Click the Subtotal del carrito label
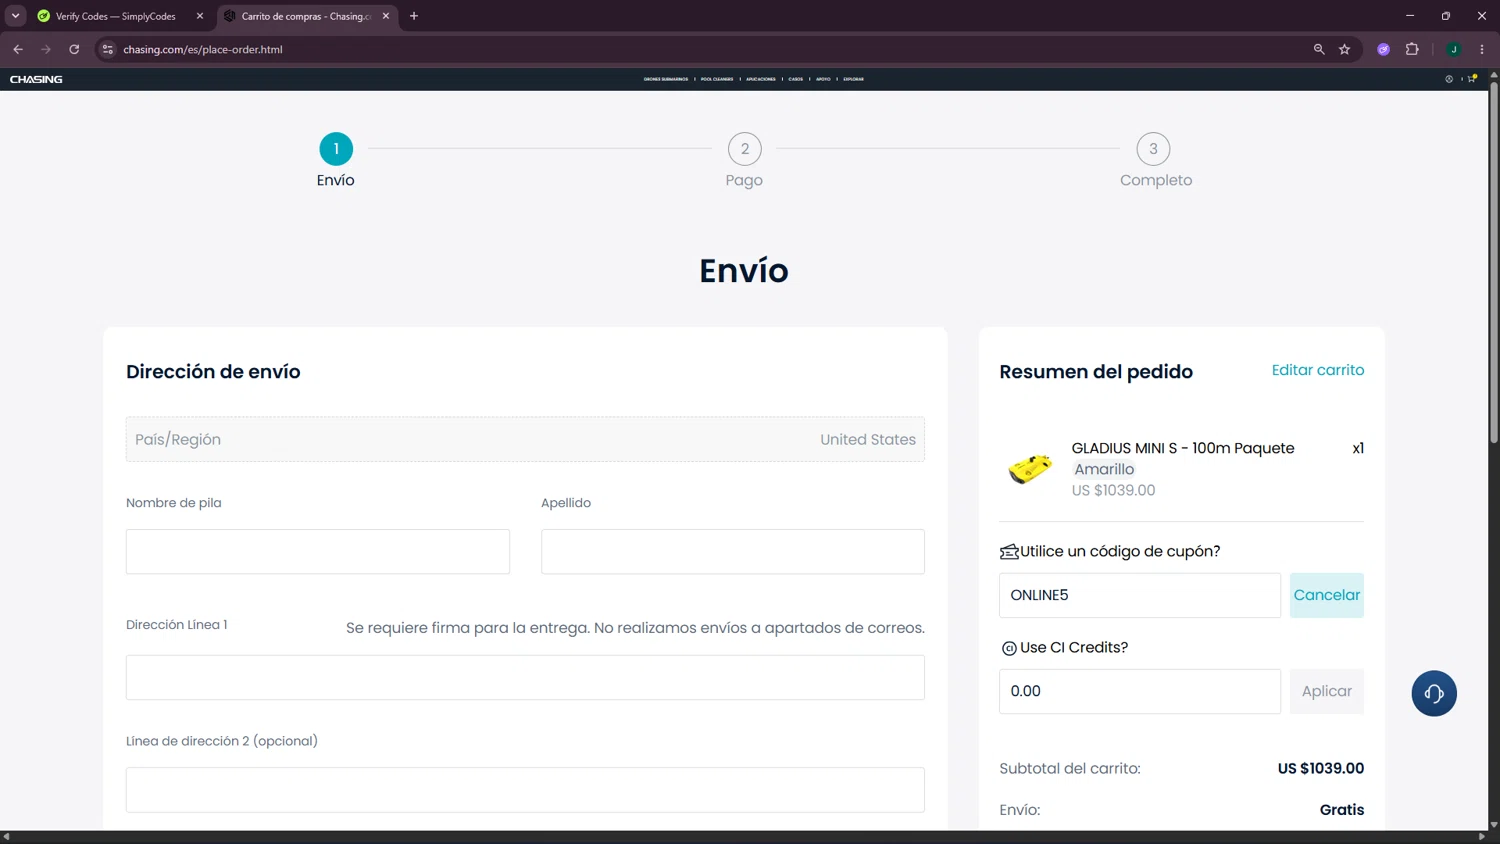 1070,768
